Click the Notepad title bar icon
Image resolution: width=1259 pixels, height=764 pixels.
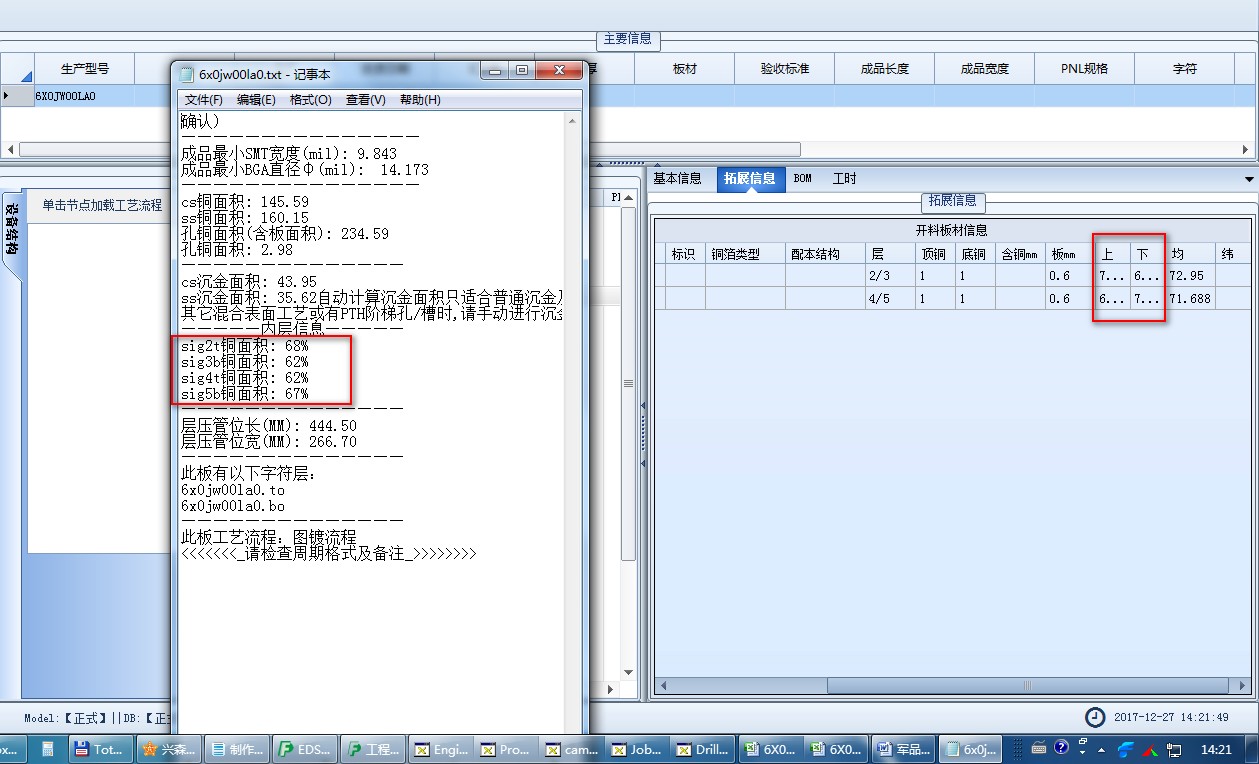click(186, 73)
